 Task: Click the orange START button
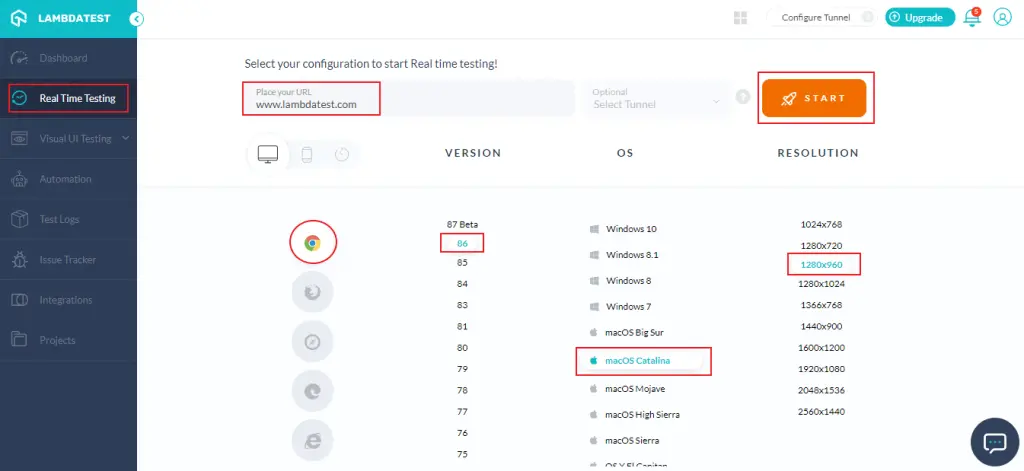click(813, 98)
